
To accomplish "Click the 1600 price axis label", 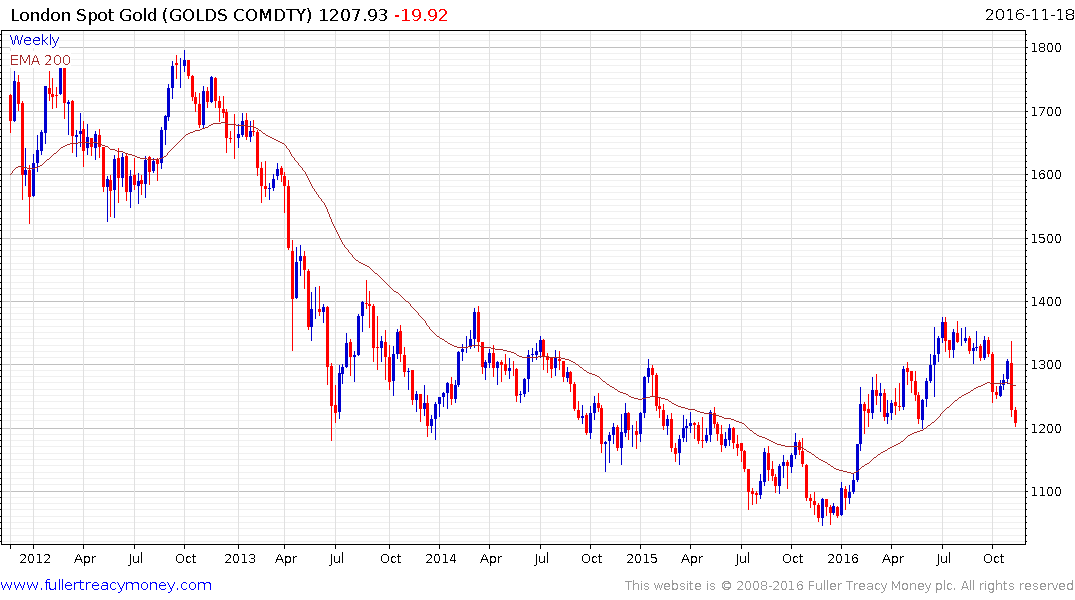I will click(x=1046, y=175).
